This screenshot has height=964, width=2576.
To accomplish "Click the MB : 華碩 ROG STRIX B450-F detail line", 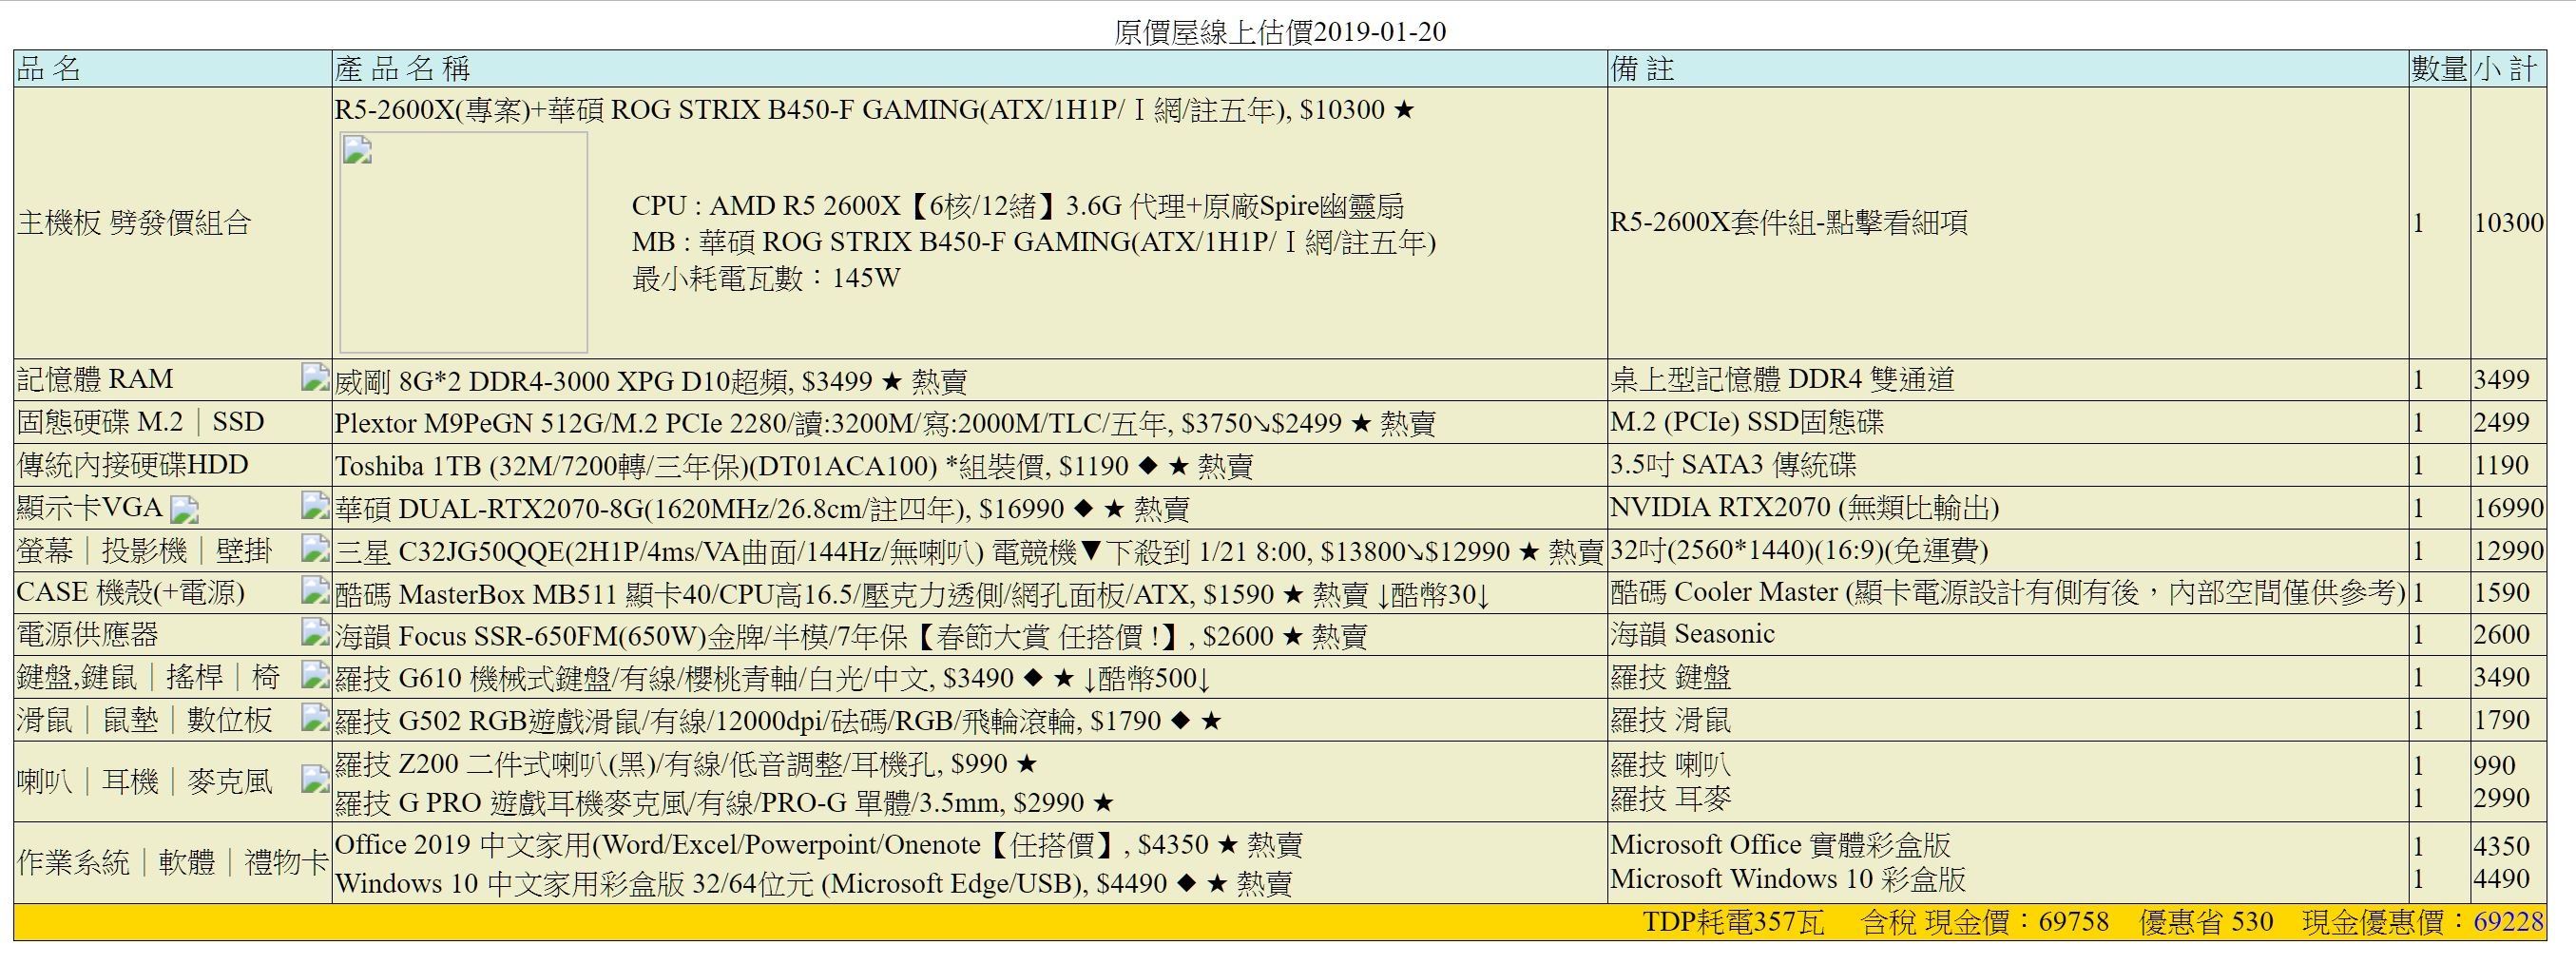I will (x=1034, y=242).
